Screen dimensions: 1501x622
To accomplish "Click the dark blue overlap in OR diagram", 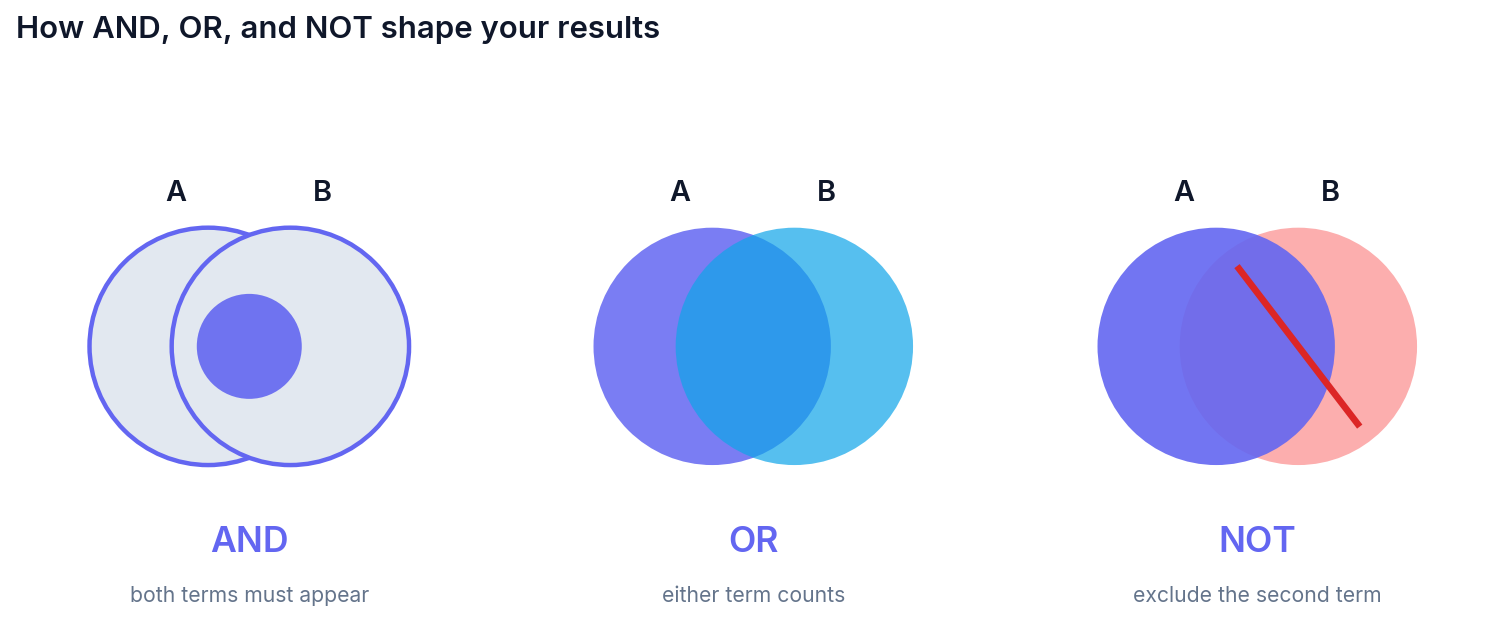I will pyautogui.click(x=753, y=346).
